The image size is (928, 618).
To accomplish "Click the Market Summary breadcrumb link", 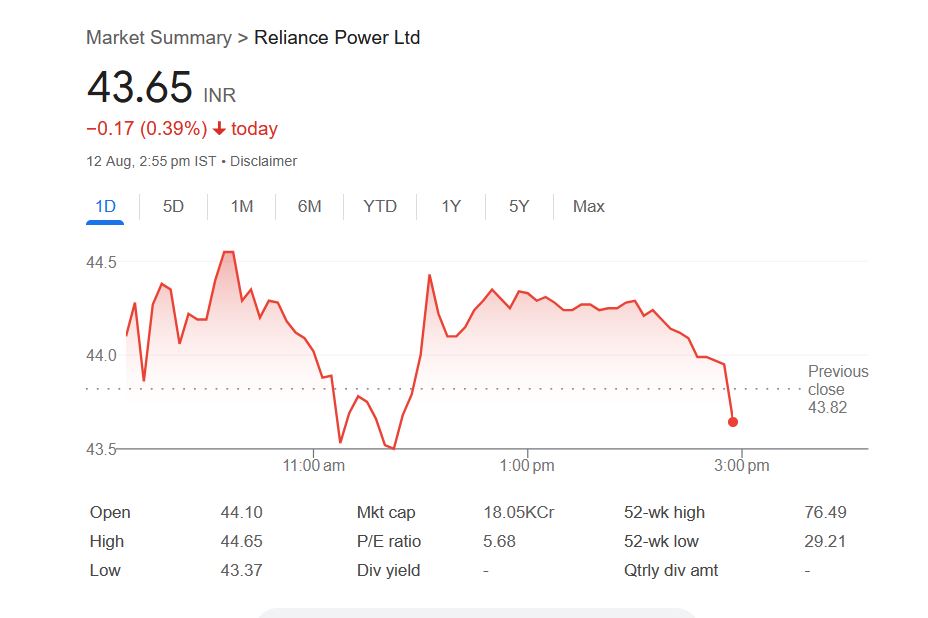I will [x=158, y=38].
